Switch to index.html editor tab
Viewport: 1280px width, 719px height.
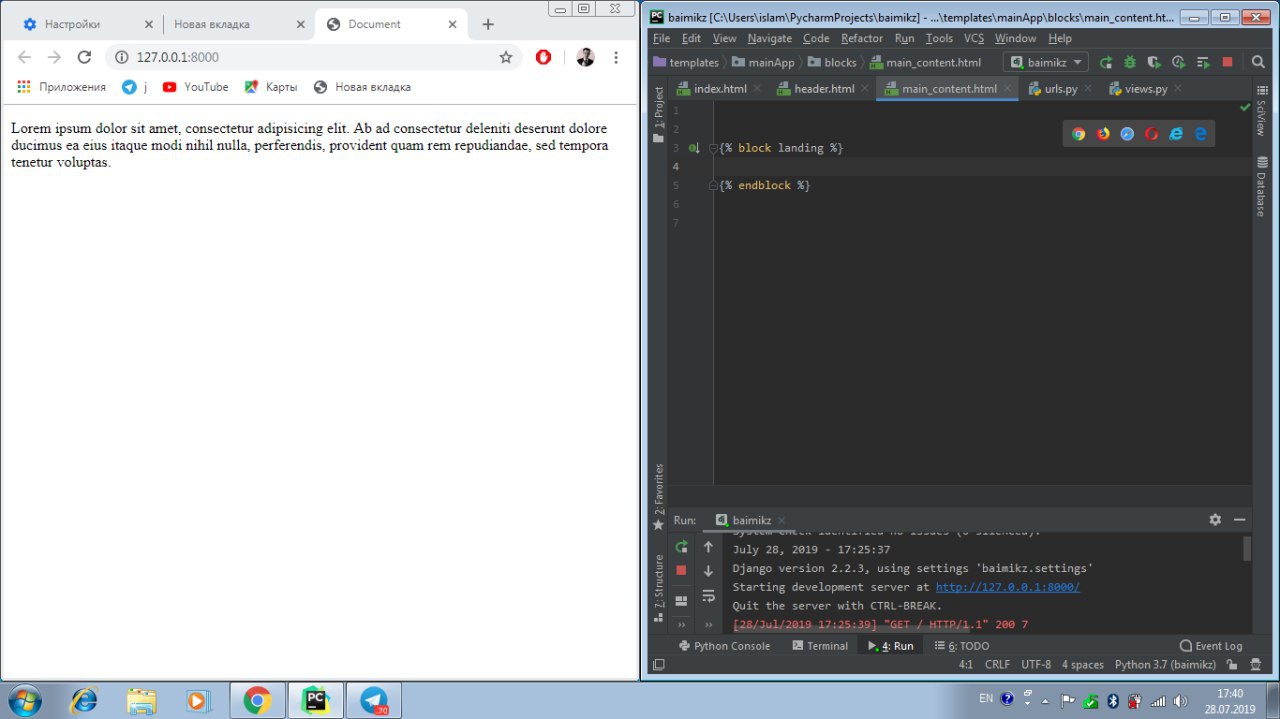(719, 88)
